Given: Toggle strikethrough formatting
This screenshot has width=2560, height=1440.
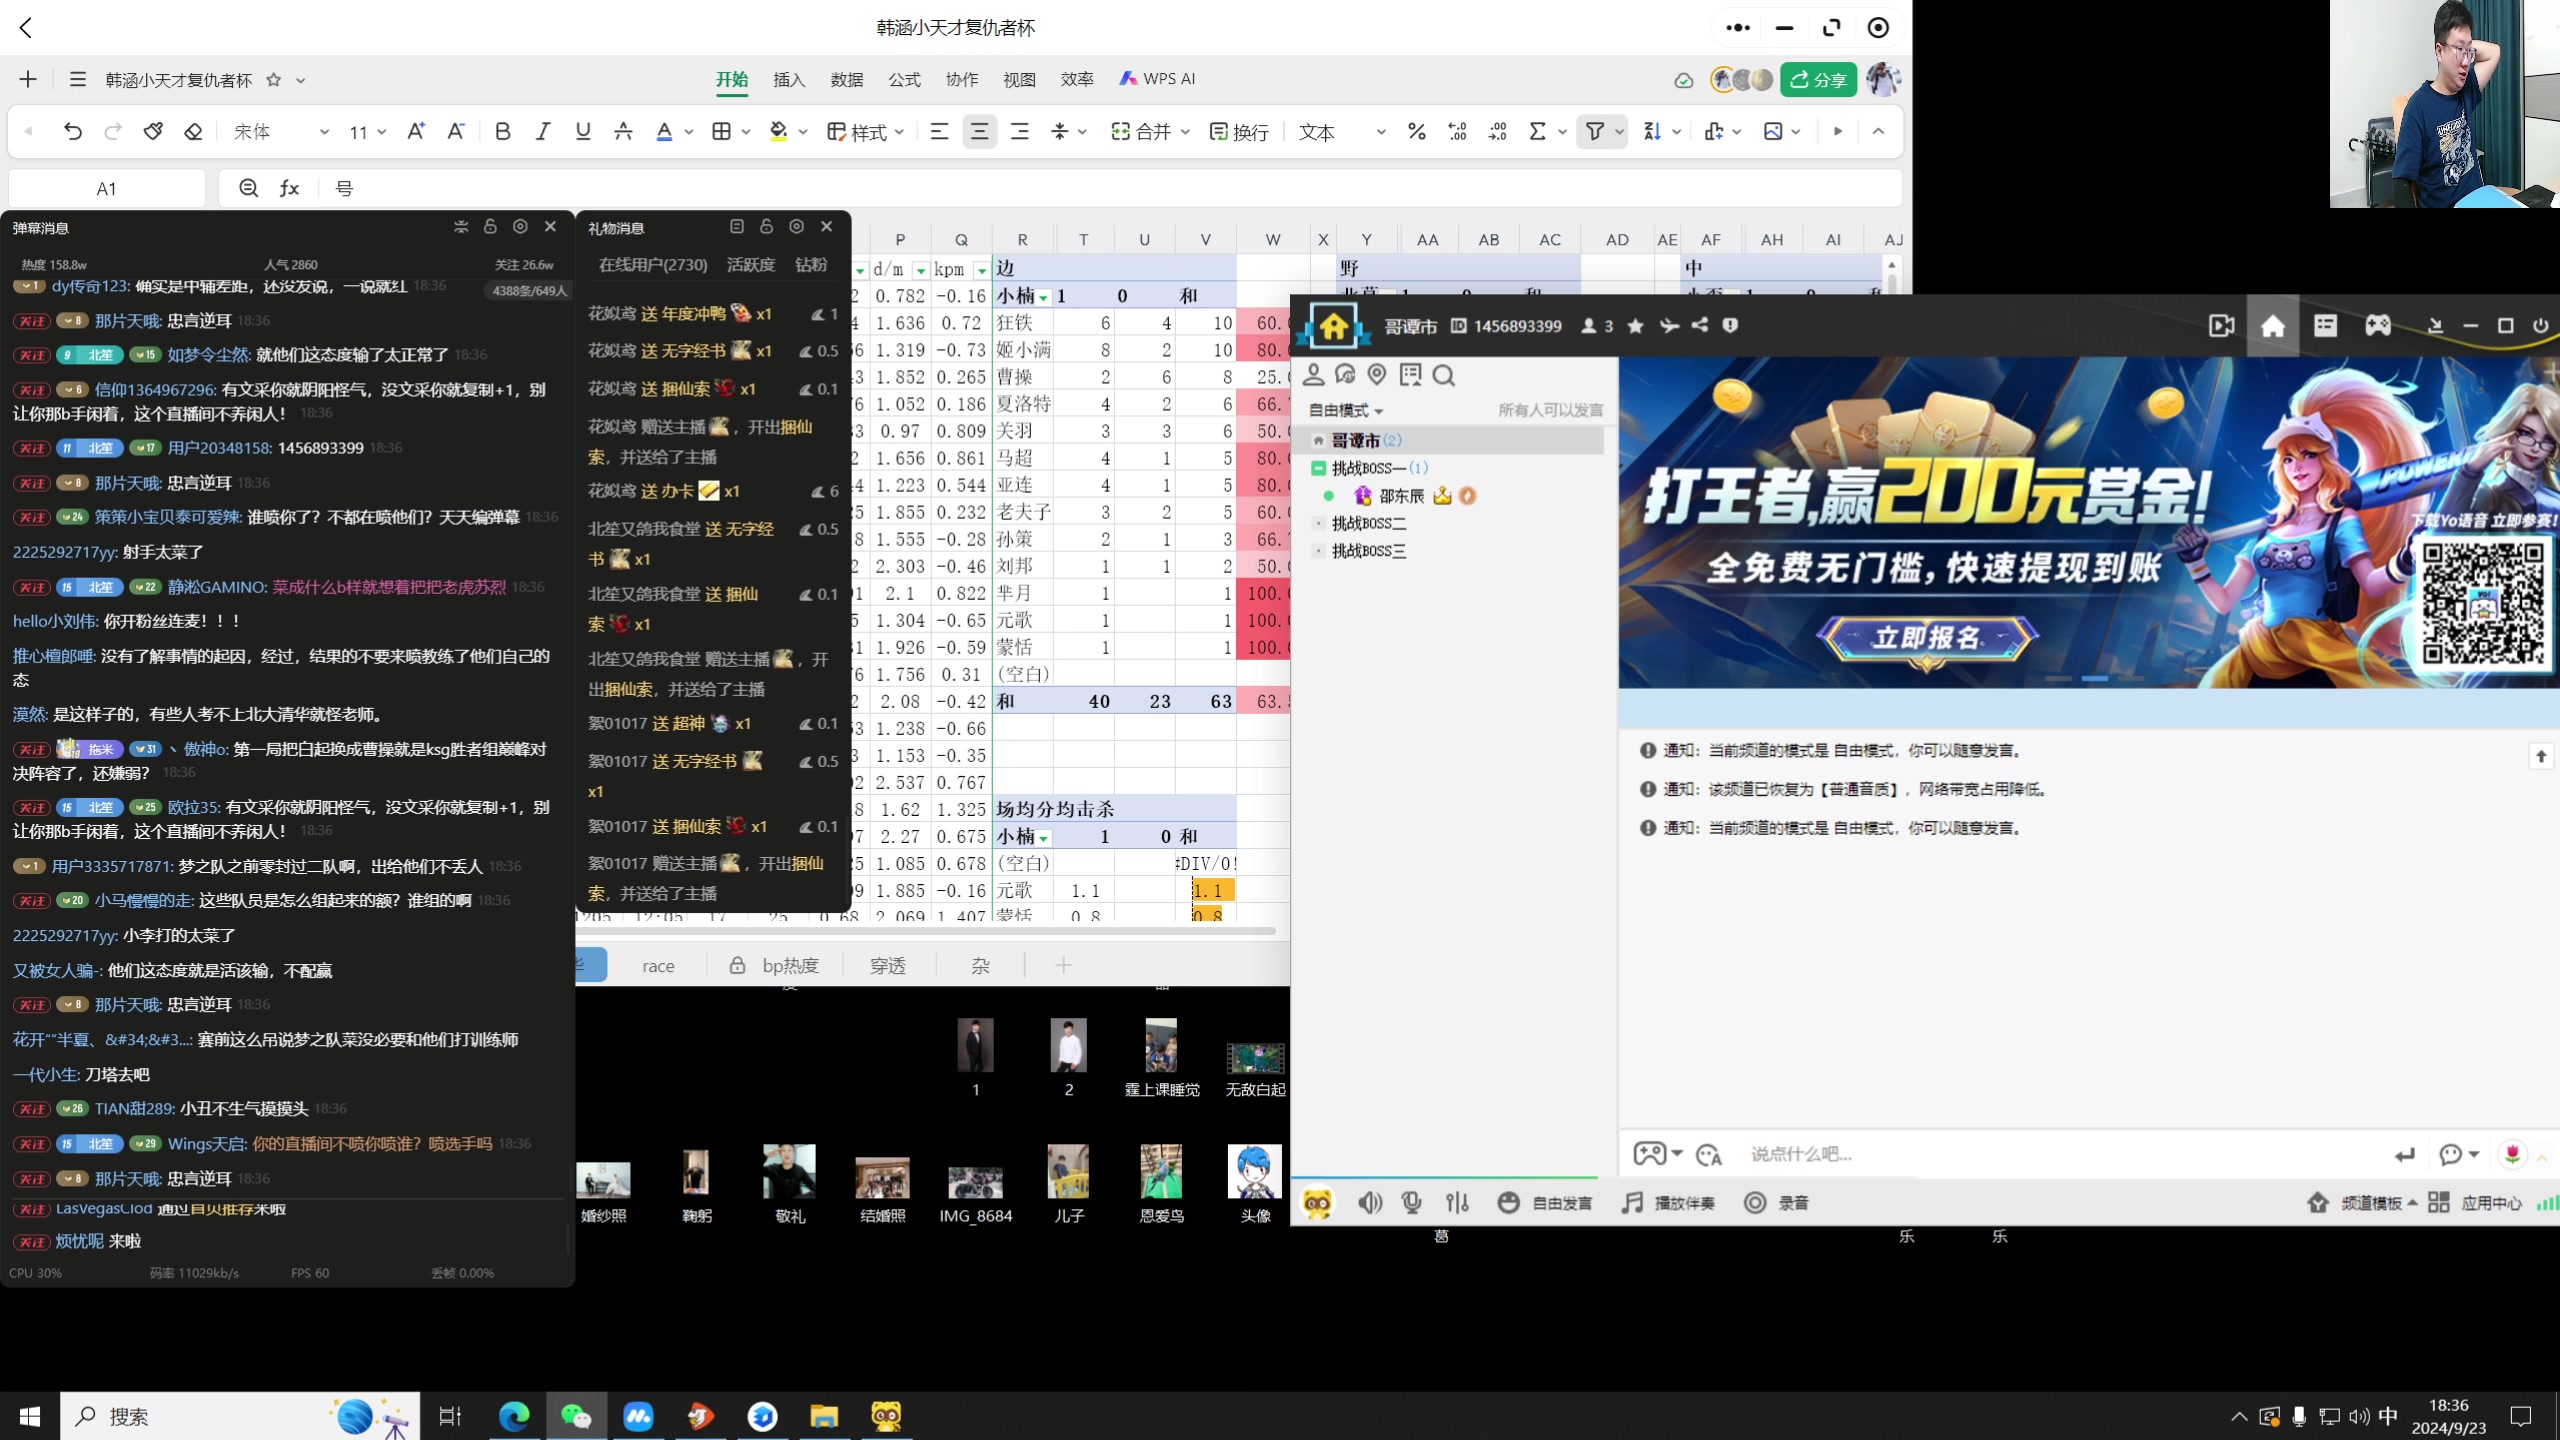Looking at the screenshot, I should (623, 131).
